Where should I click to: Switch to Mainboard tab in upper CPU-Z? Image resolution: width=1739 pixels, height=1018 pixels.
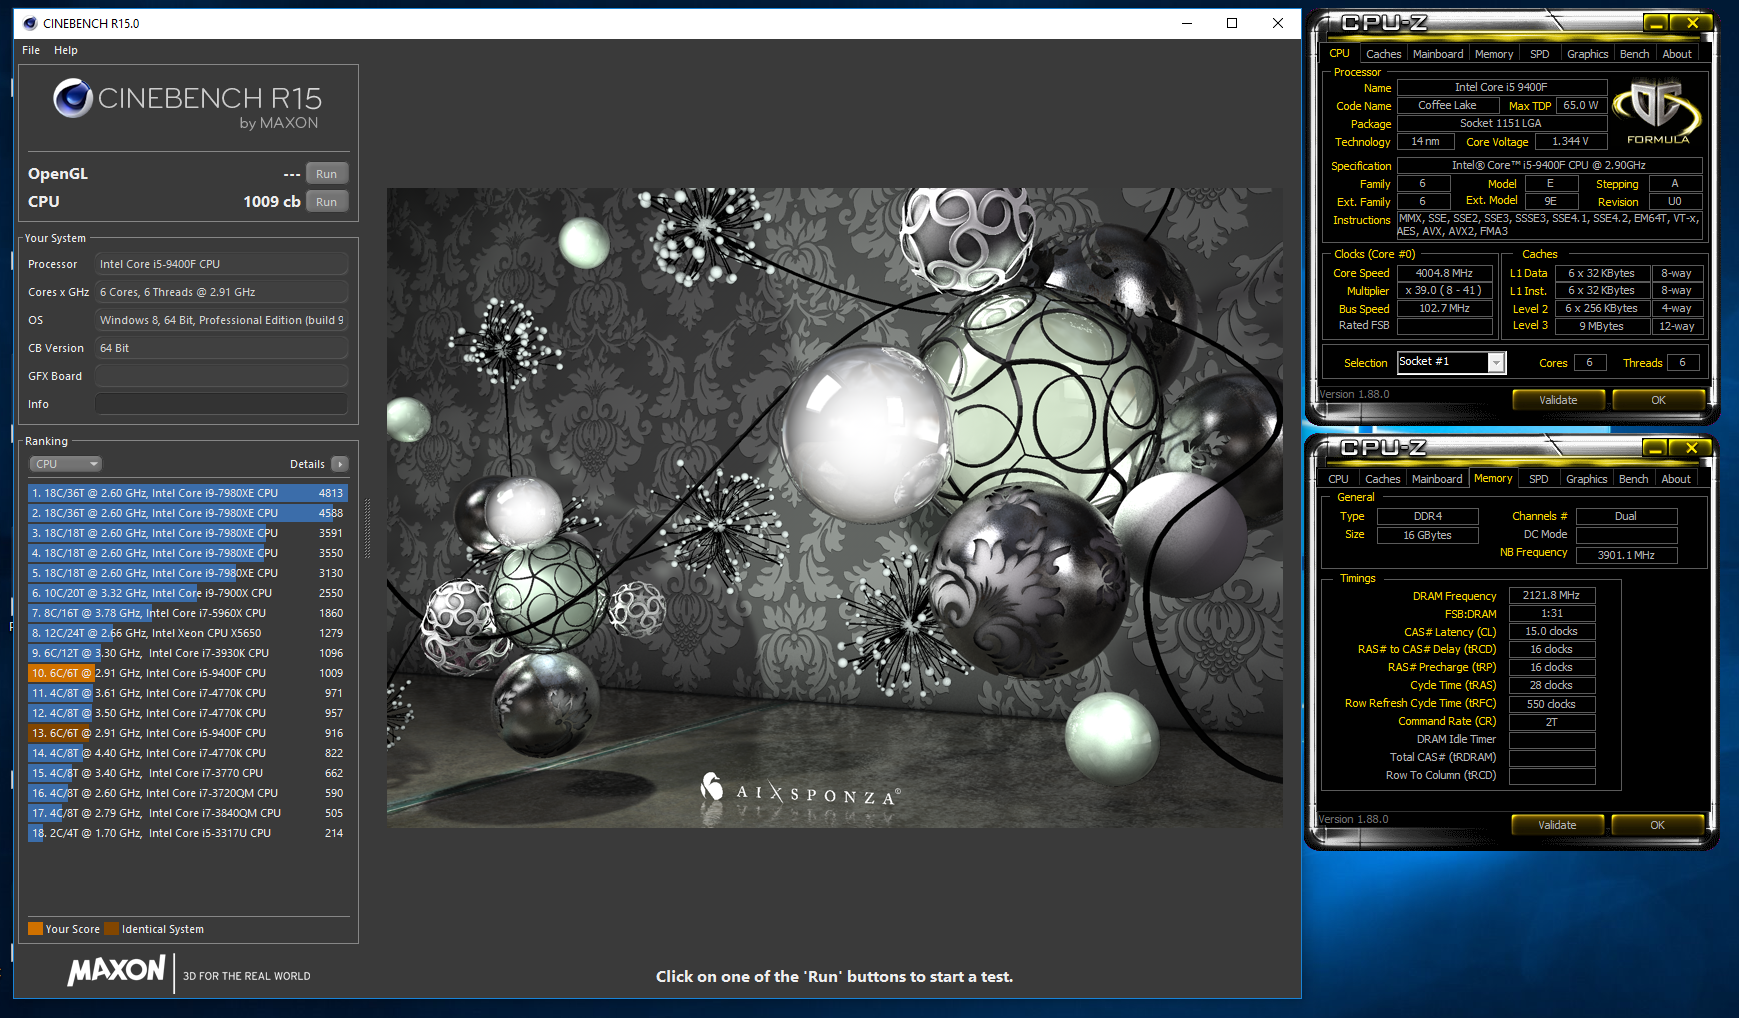click(1438, 54)
